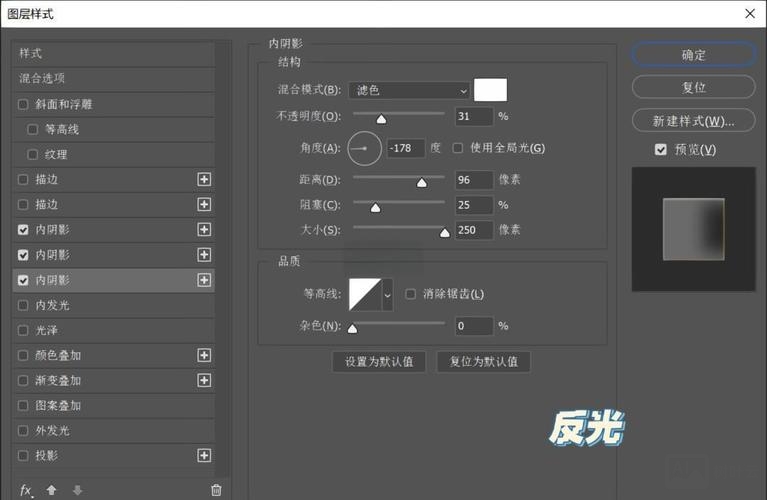767x500 pixels.
Task: Enable 图案叠加 checkbox
Action: [x=23, y=406]
